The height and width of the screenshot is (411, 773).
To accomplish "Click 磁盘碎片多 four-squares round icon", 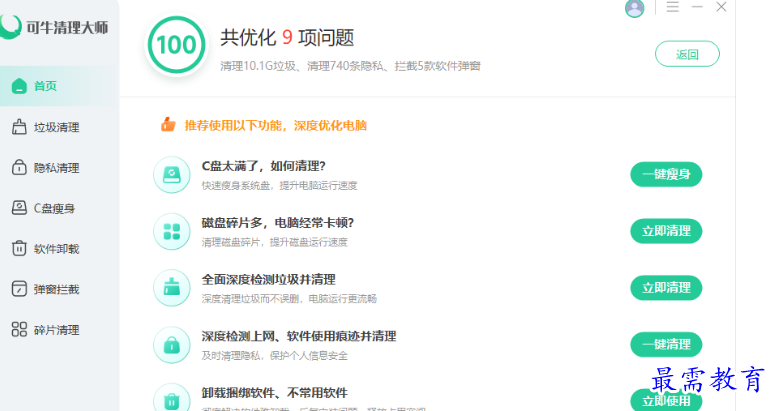I will pos(172,232).
